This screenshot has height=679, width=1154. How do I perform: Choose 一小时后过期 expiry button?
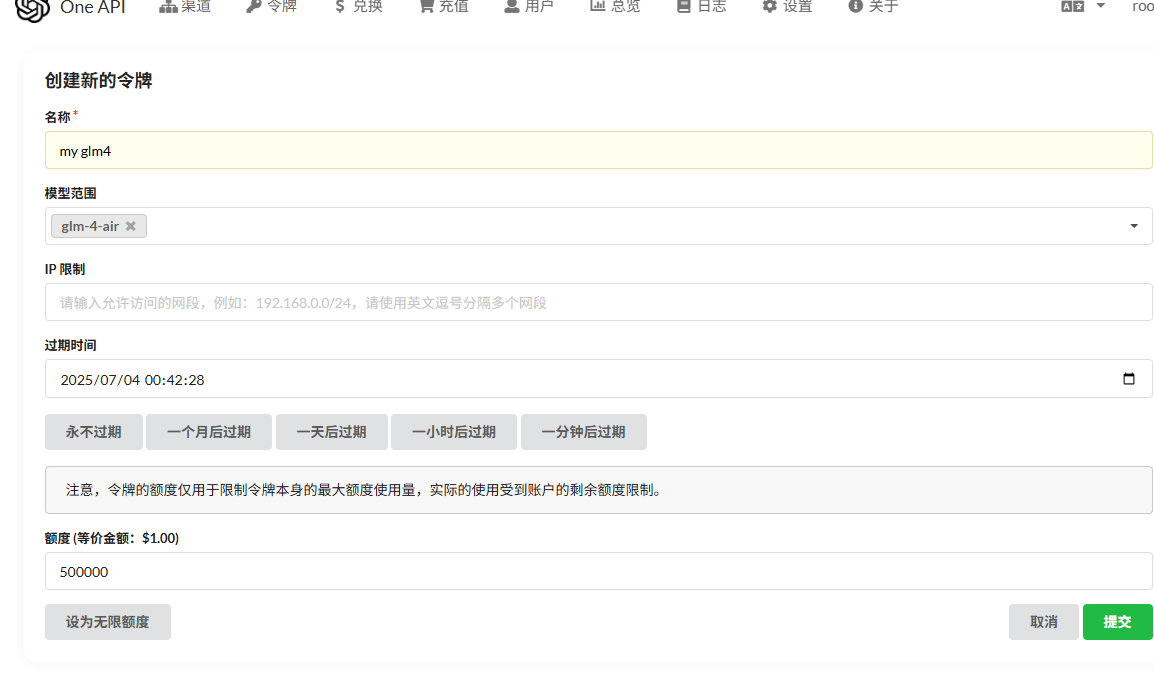tap(454, 432)
